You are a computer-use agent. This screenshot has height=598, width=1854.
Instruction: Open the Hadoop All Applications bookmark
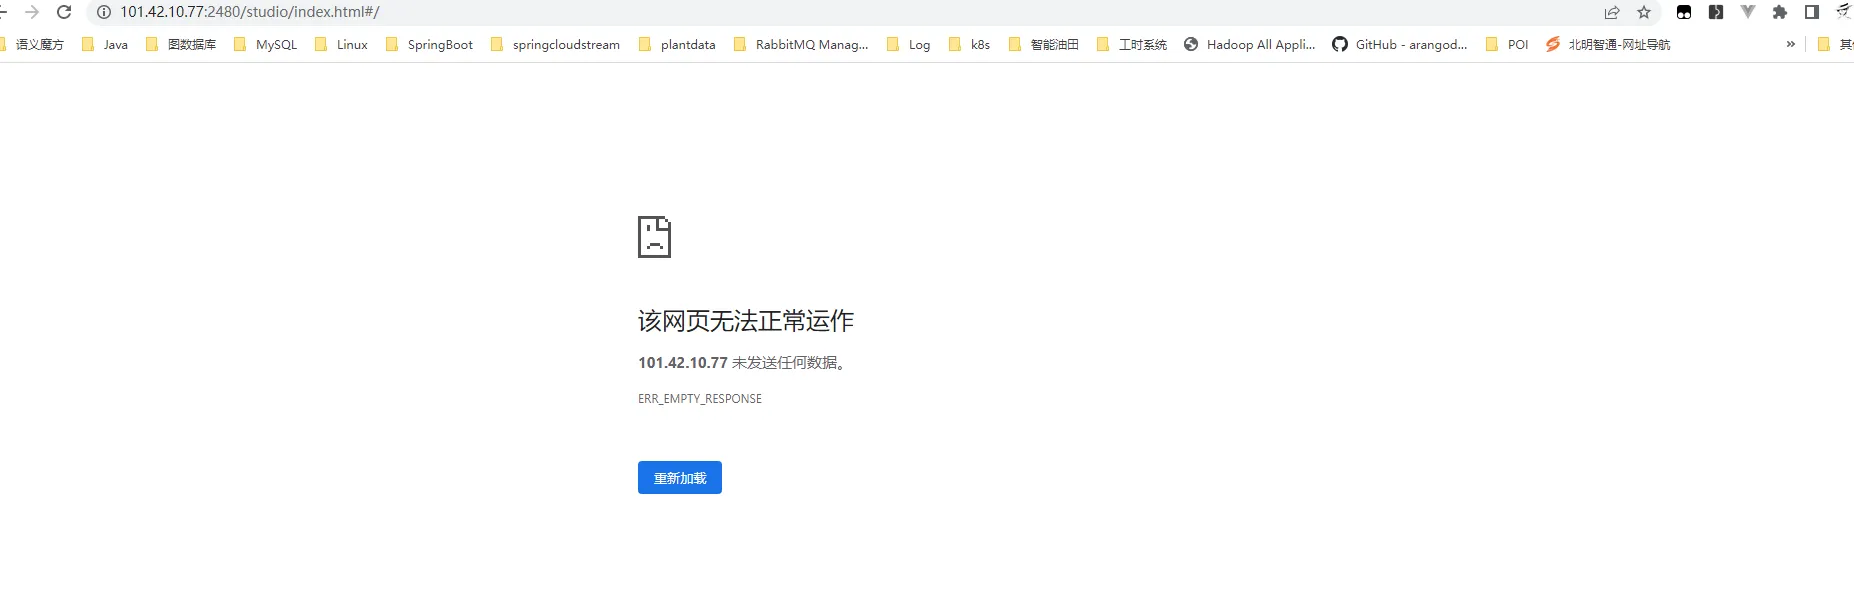pyautogui.click(x=1249, y=44)
